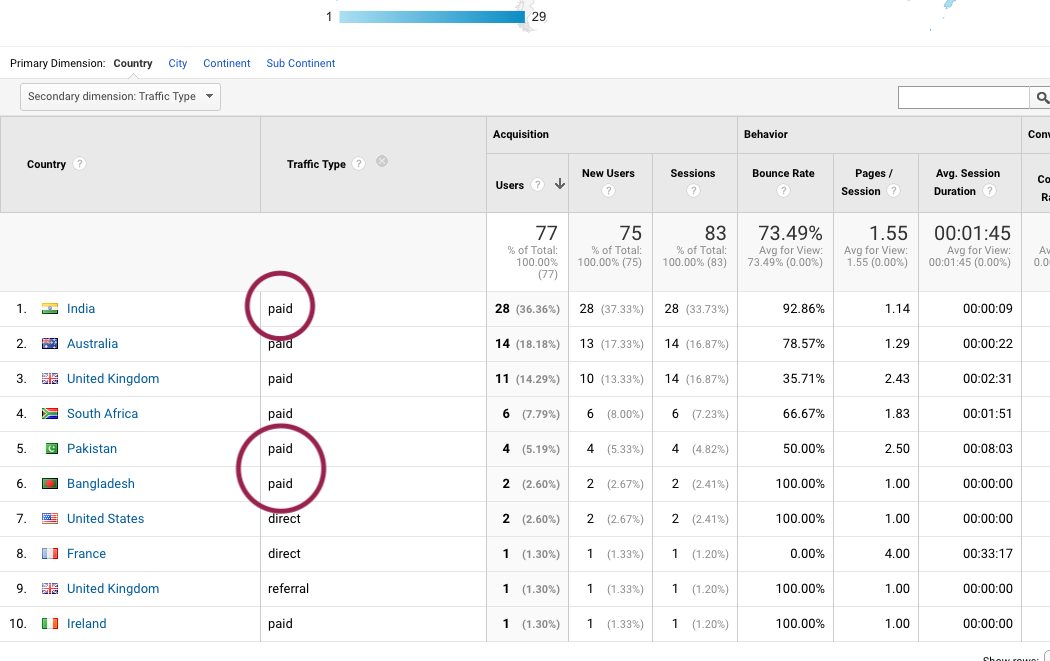Click the South Africa flag icon

[x=50, y=414]
